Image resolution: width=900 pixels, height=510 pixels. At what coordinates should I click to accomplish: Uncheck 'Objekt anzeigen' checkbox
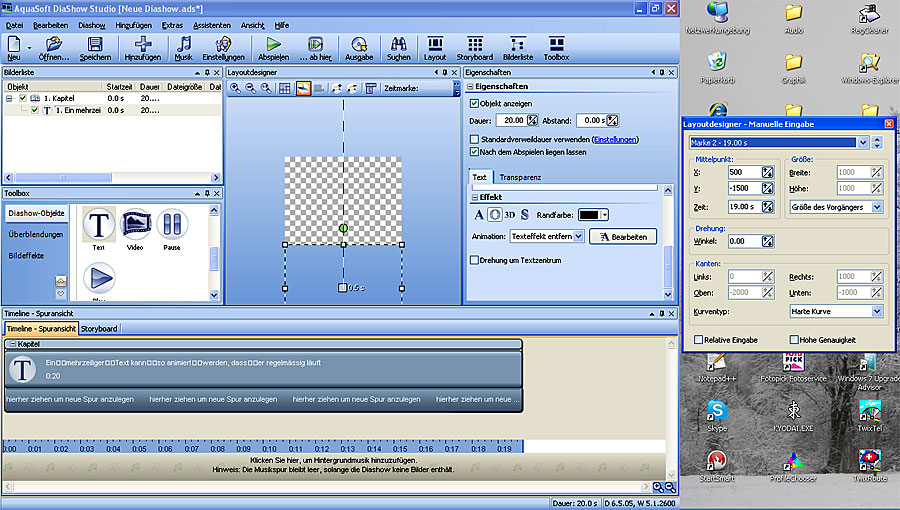[475, 103]
